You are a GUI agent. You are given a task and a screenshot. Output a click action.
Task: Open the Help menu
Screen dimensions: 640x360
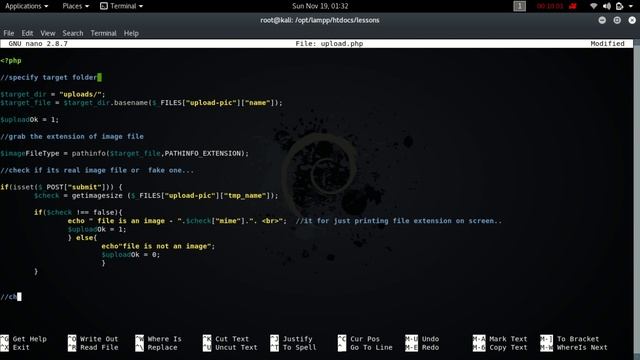[x=131, y=33]
